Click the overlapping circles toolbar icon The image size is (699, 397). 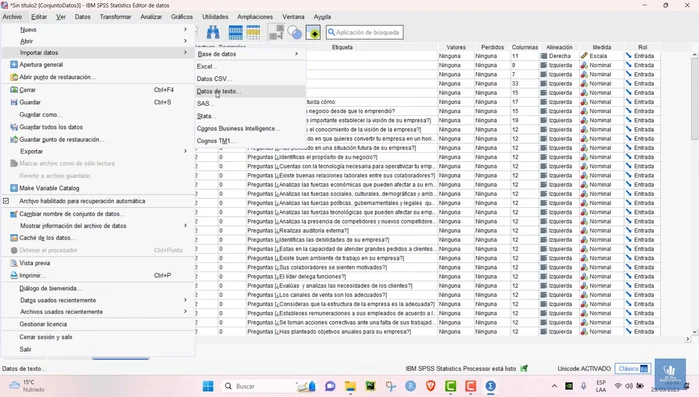[294, 32]
